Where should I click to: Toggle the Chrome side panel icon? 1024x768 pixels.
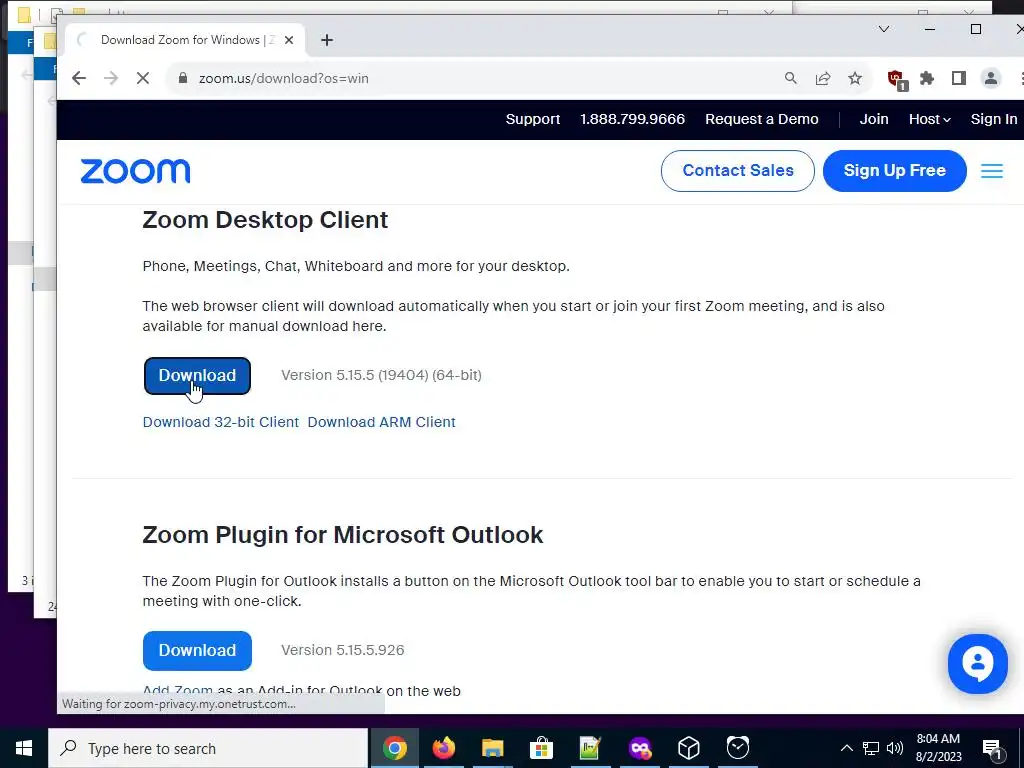959,78
